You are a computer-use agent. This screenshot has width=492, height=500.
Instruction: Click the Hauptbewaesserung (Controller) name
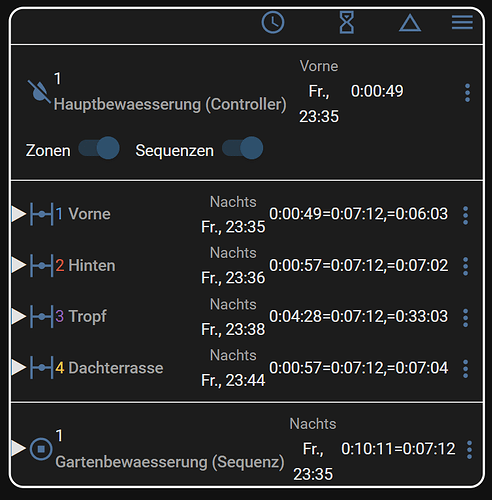pos(170,104)
